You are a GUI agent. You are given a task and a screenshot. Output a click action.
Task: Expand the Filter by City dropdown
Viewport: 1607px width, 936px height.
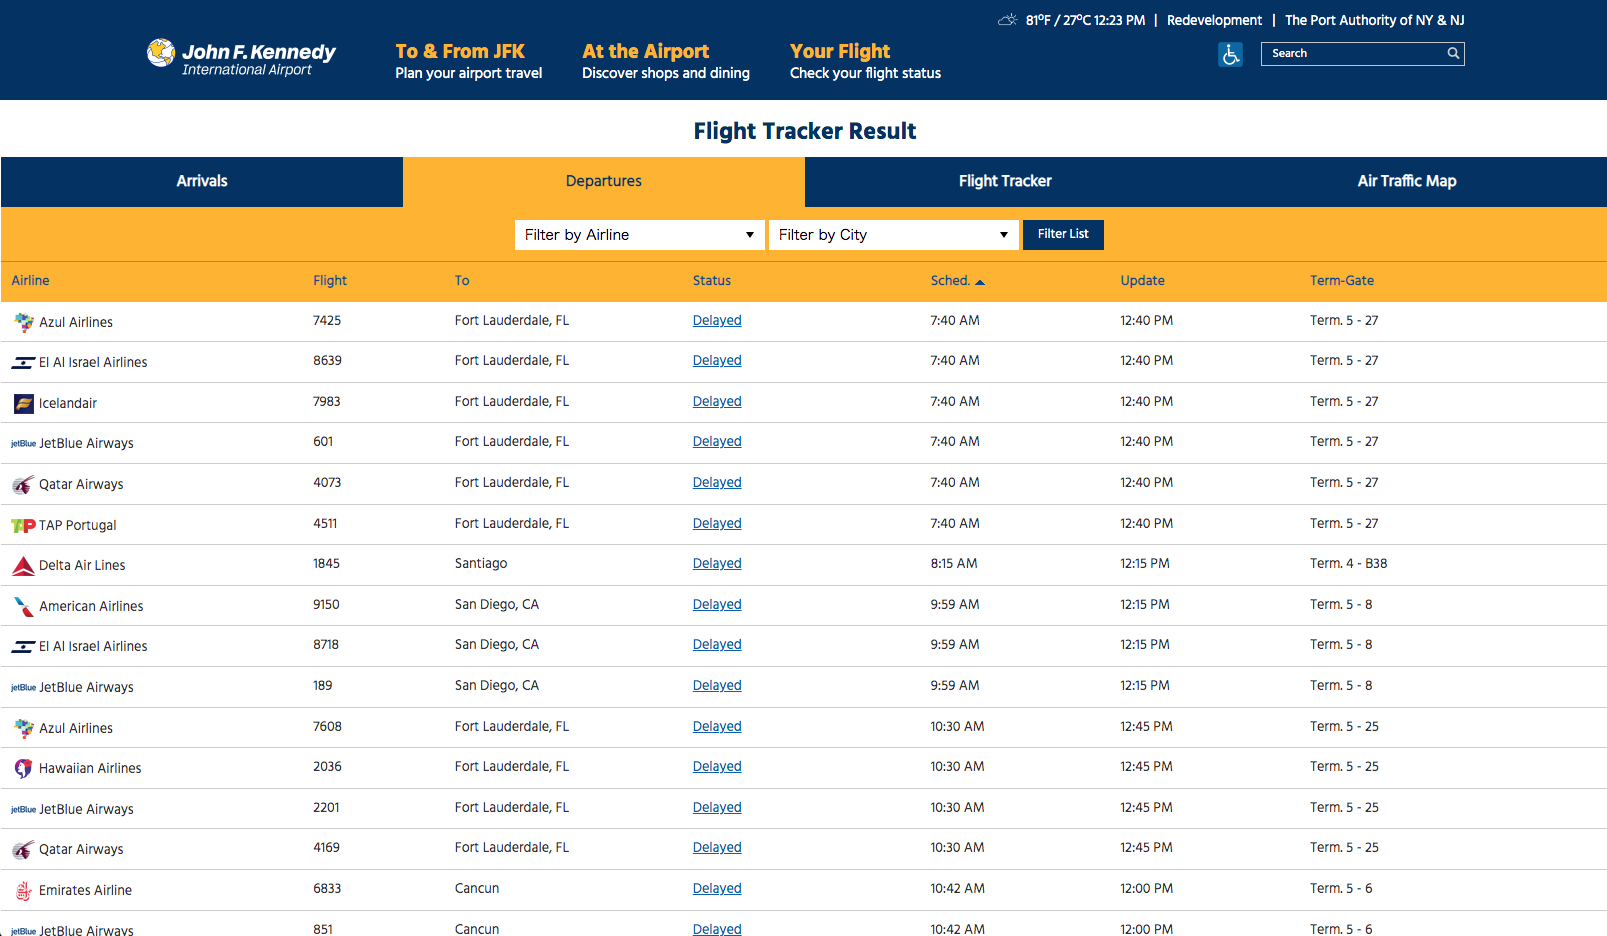[893, 235]
